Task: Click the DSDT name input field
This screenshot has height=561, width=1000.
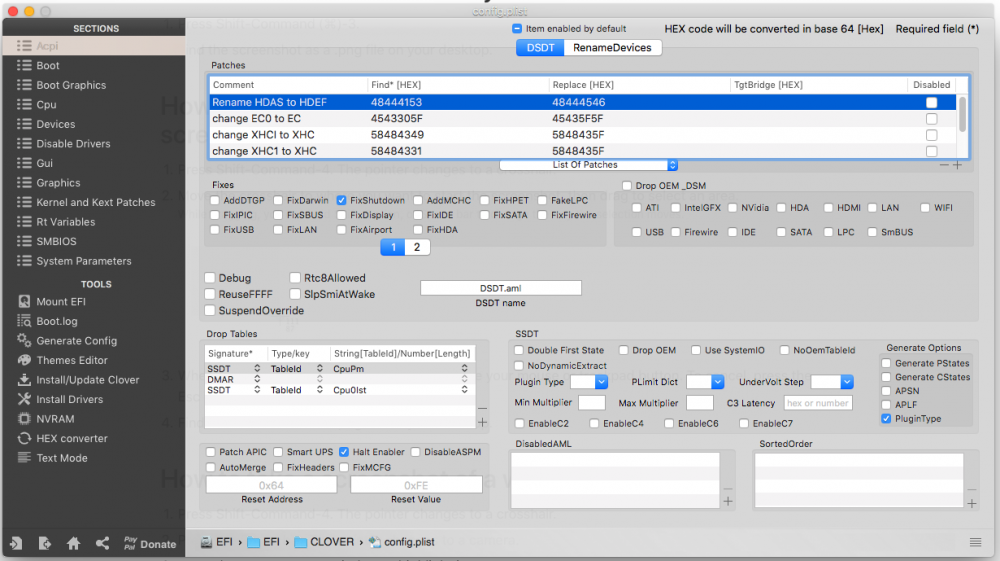Action: coord(501,288)
